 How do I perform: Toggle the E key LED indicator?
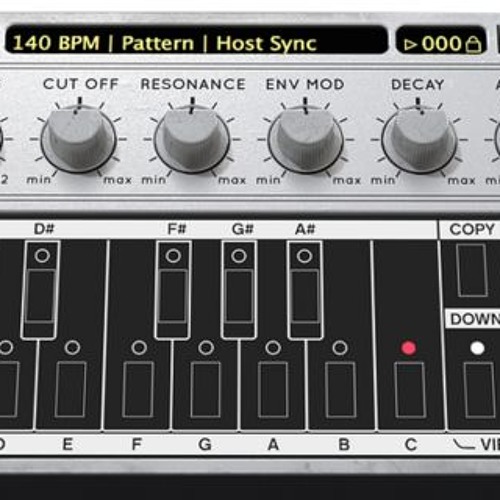pyautogui.click(x=72, y=348)
